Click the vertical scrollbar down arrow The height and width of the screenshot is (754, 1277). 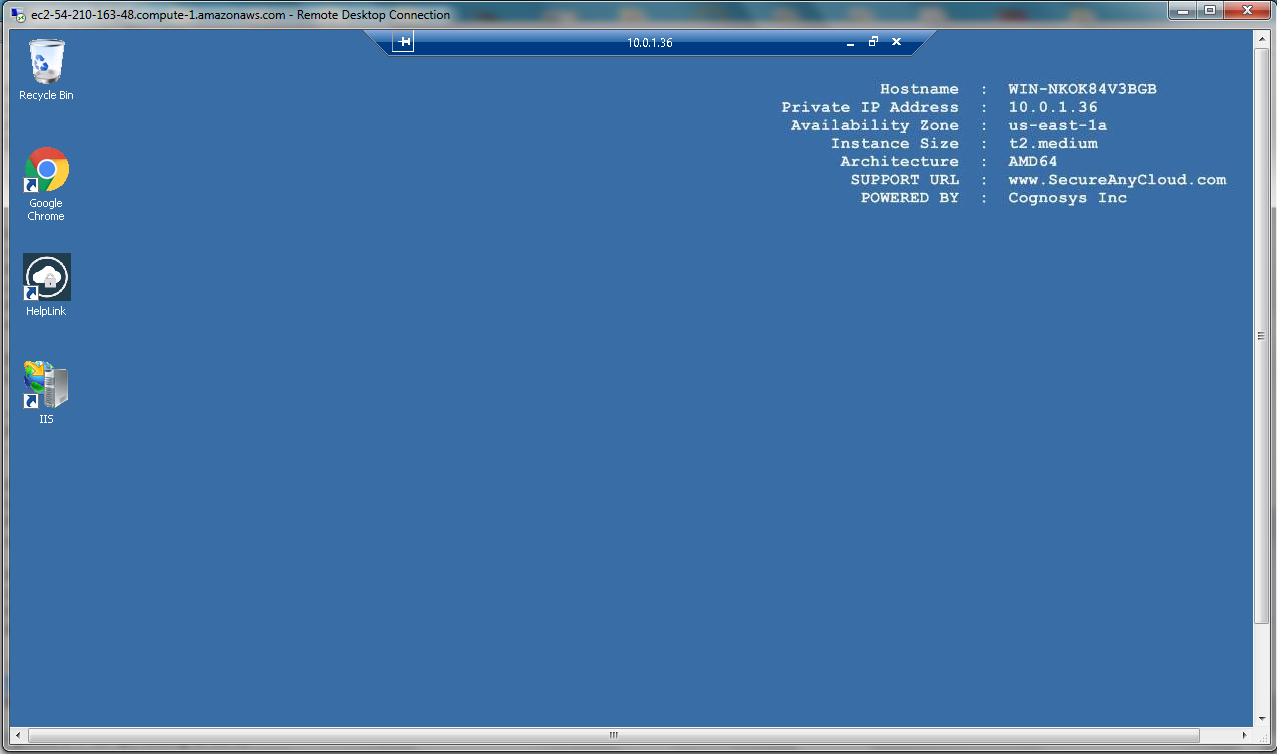[1261, 718]
